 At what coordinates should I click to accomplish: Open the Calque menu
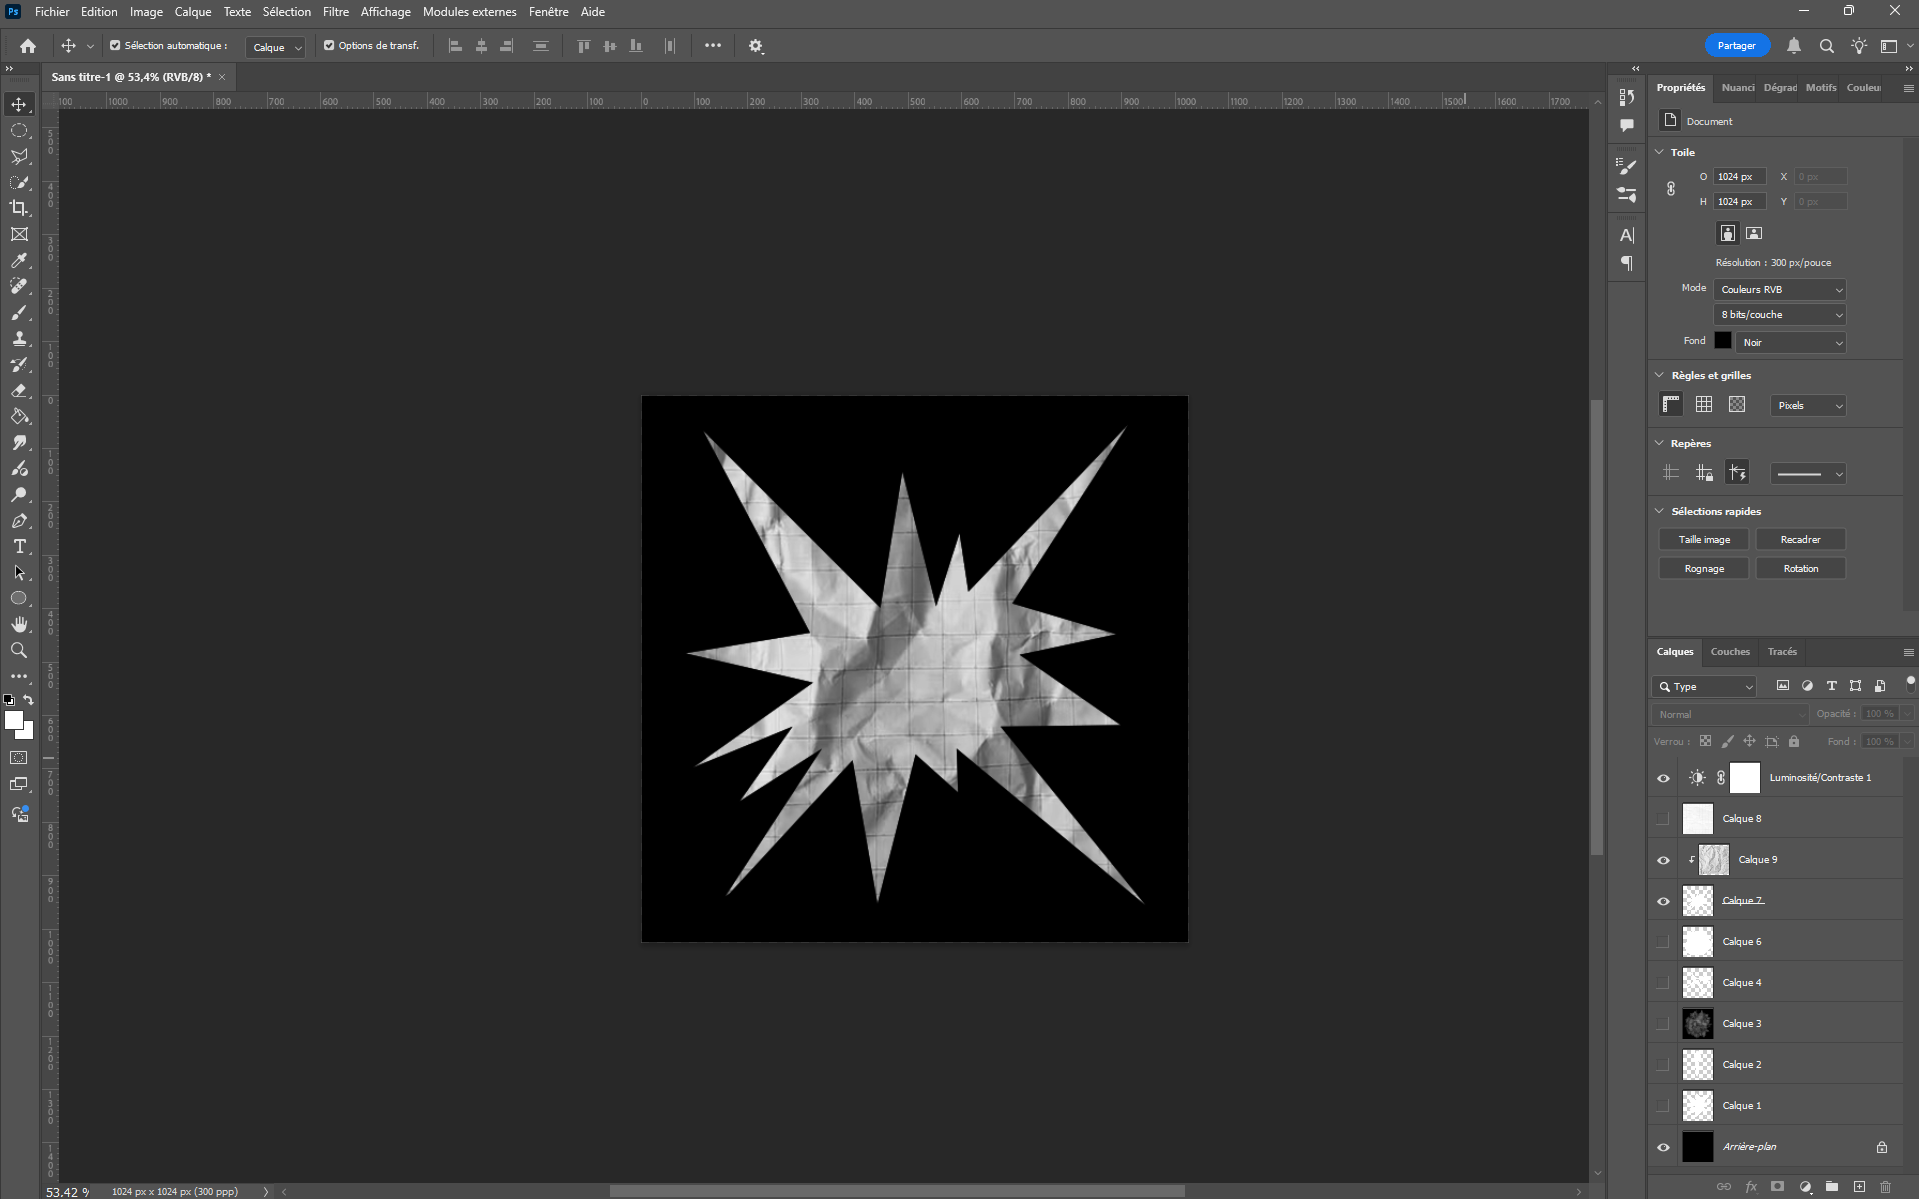[193, 12]
